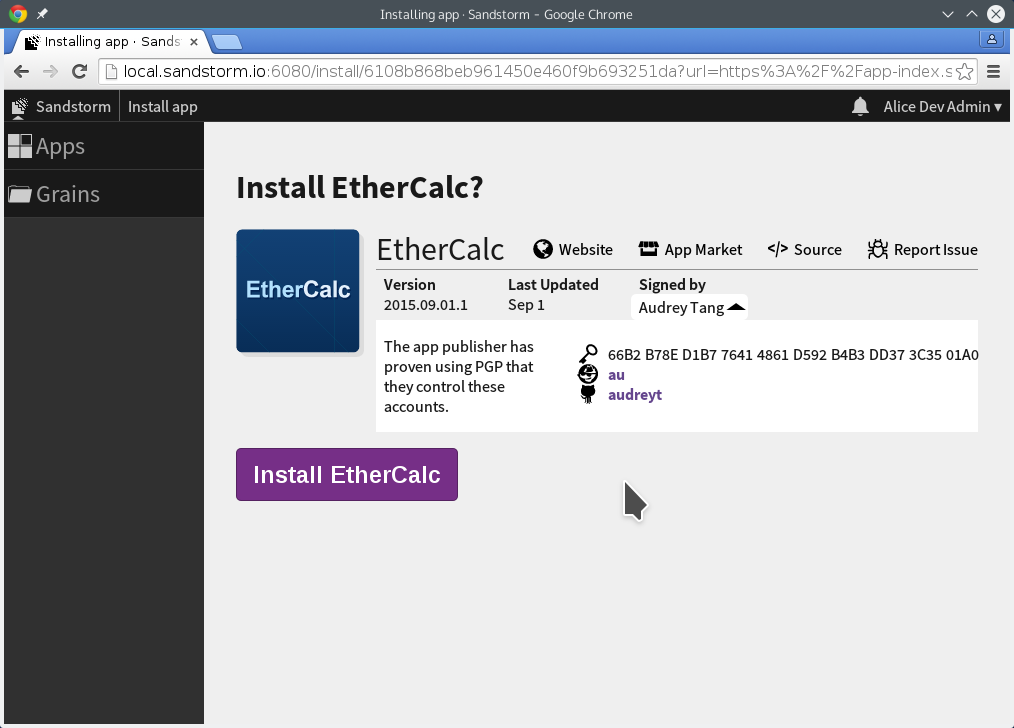Bookmark the page using the star icon
Image resolution: width=1014 pixels, height=728 pixels.
[x=966, y=71]
